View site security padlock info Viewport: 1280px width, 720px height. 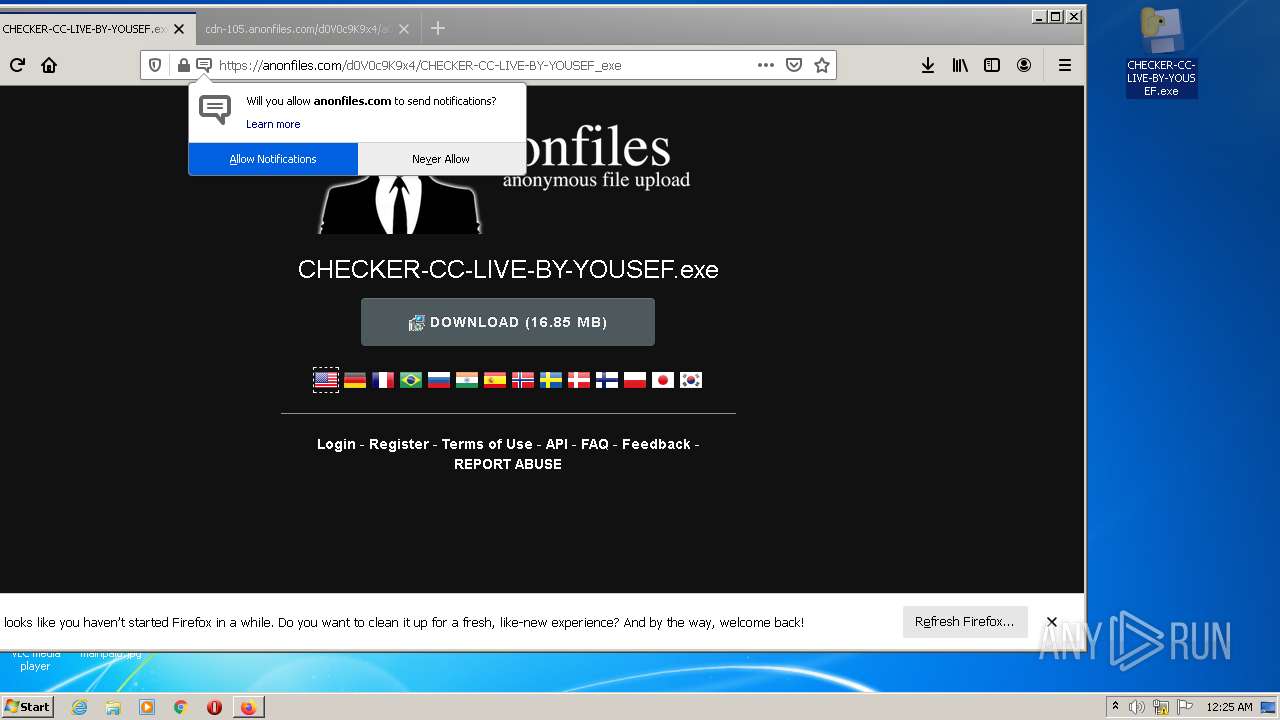183,65
